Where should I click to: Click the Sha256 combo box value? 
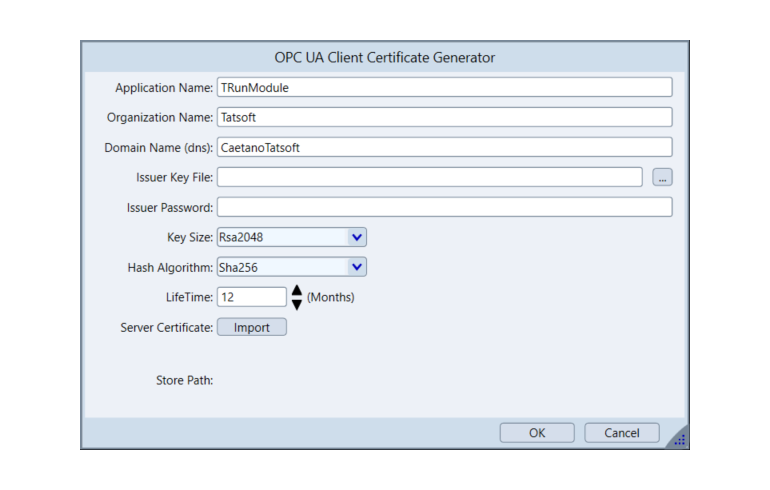coord(280,267)
